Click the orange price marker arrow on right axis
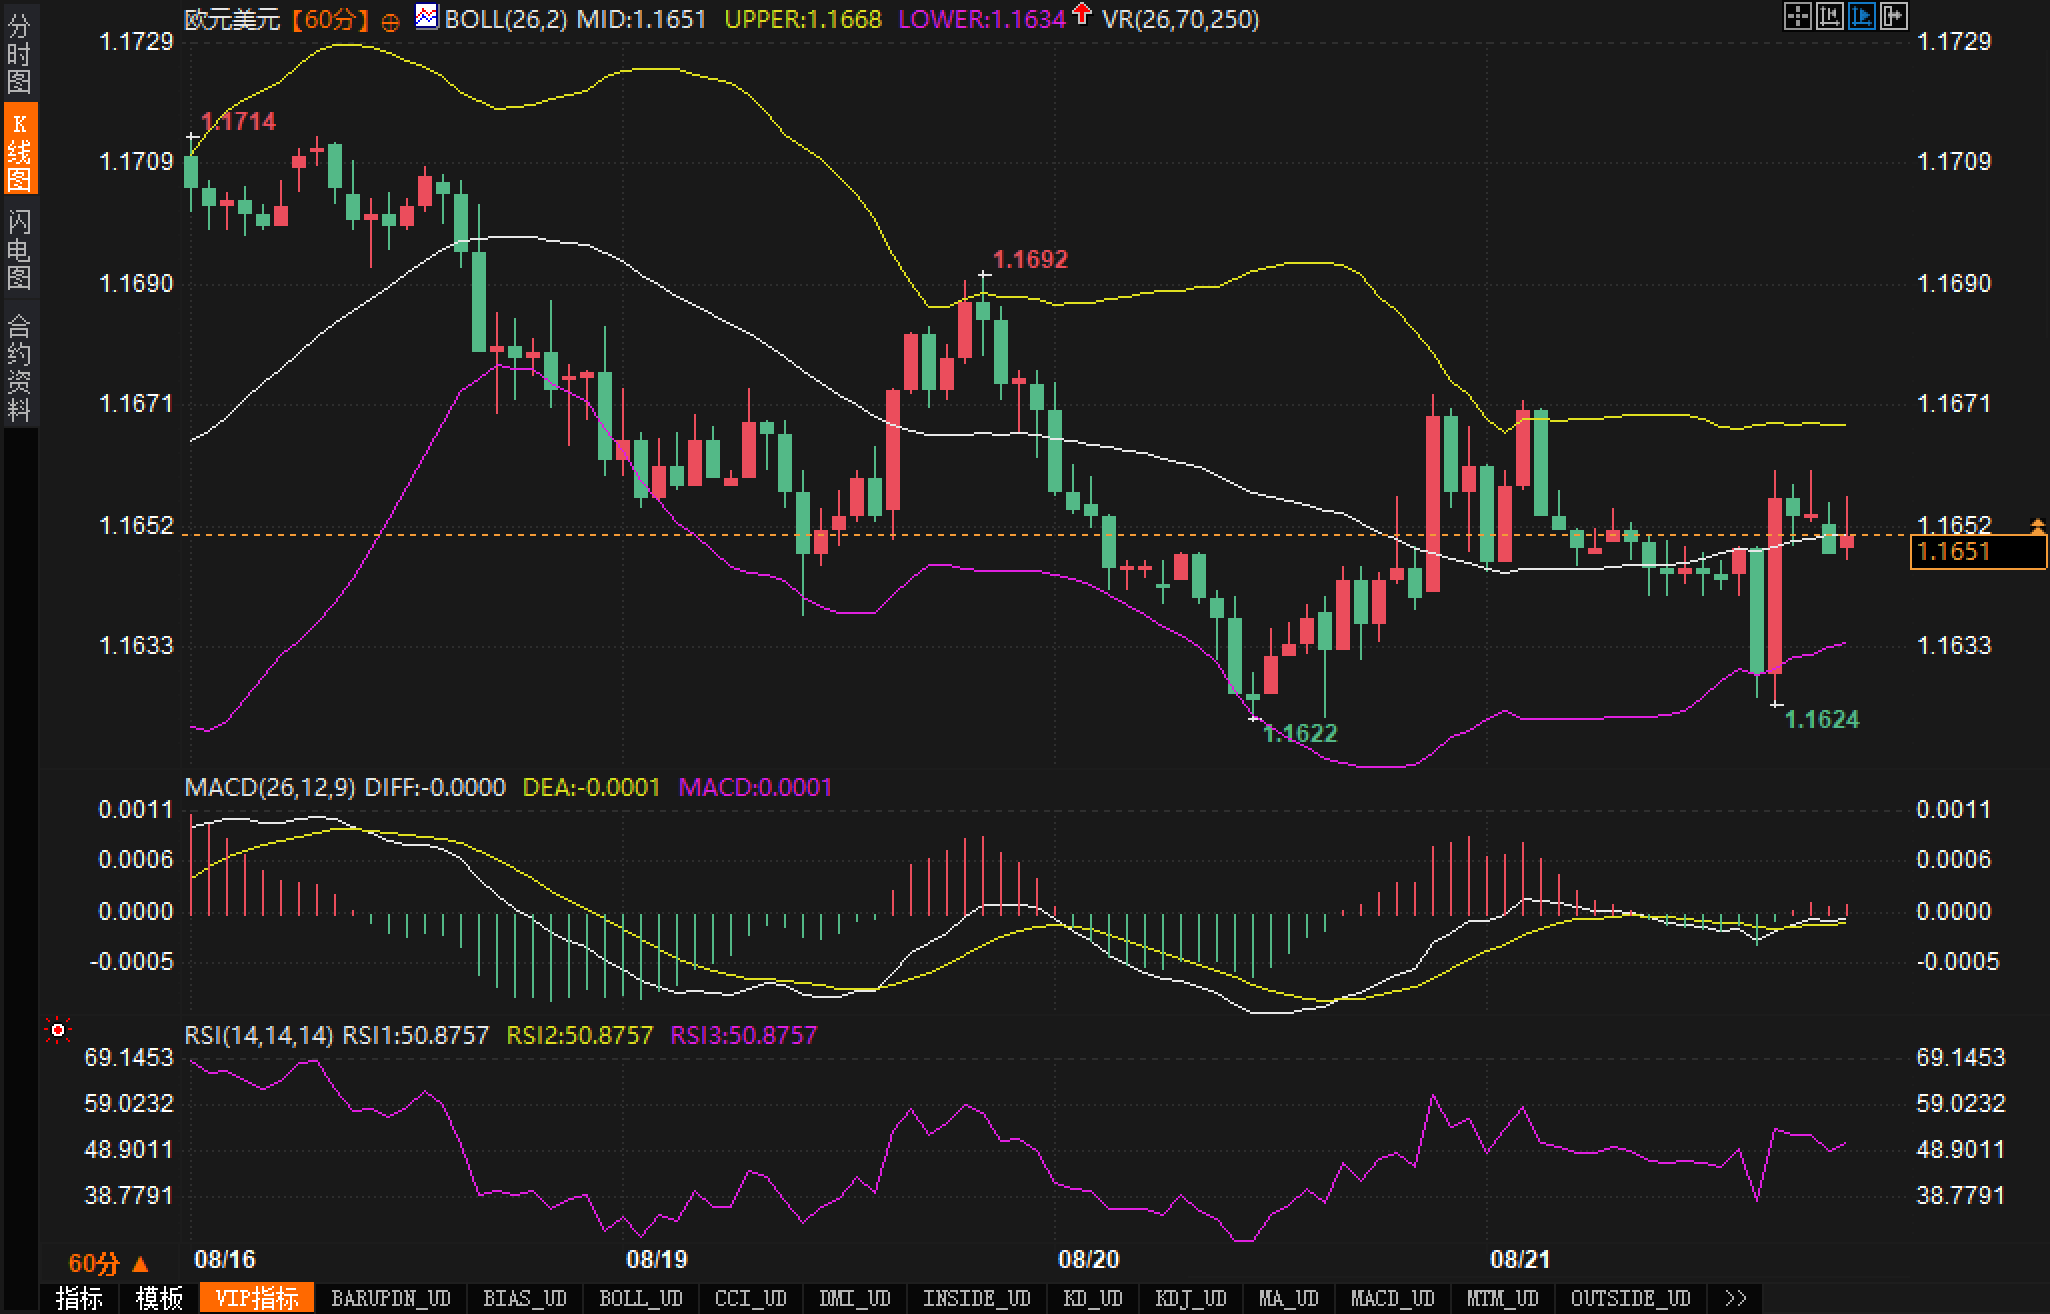This screenshot has height=1314, width=2050. coord(2038,525)
